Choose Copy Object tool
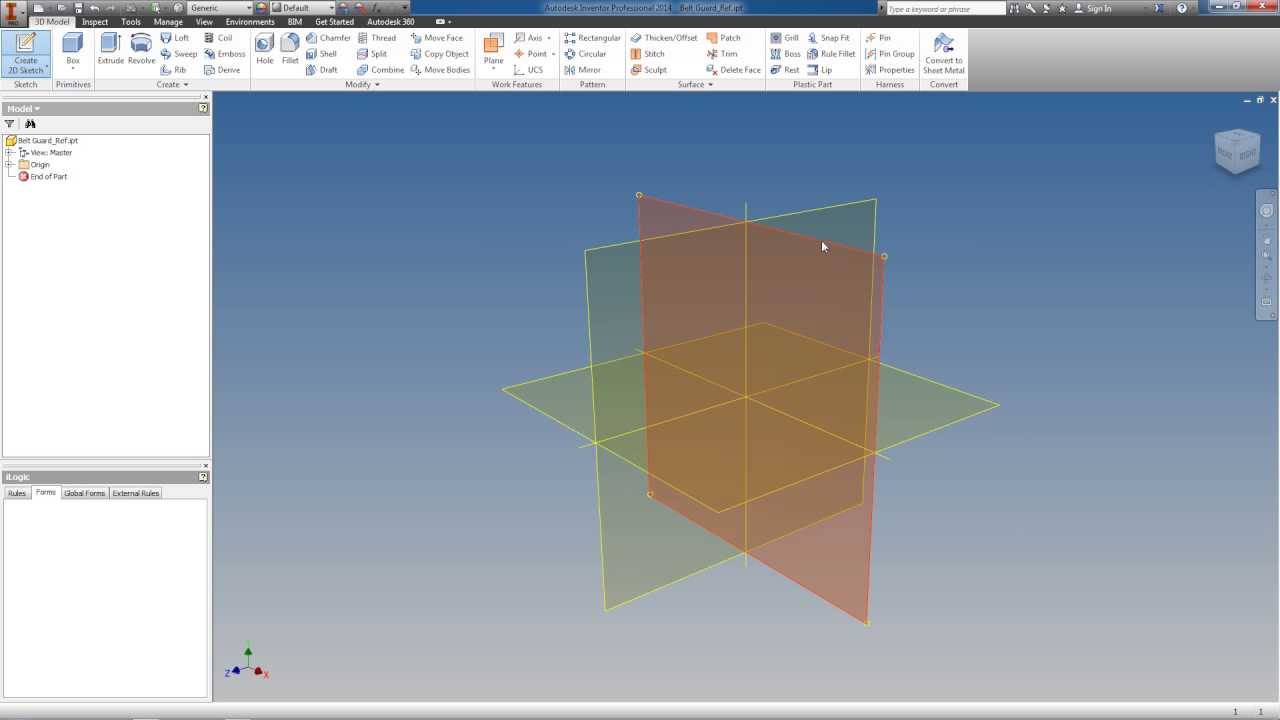The image size is (1280, 720). [440, 54]
